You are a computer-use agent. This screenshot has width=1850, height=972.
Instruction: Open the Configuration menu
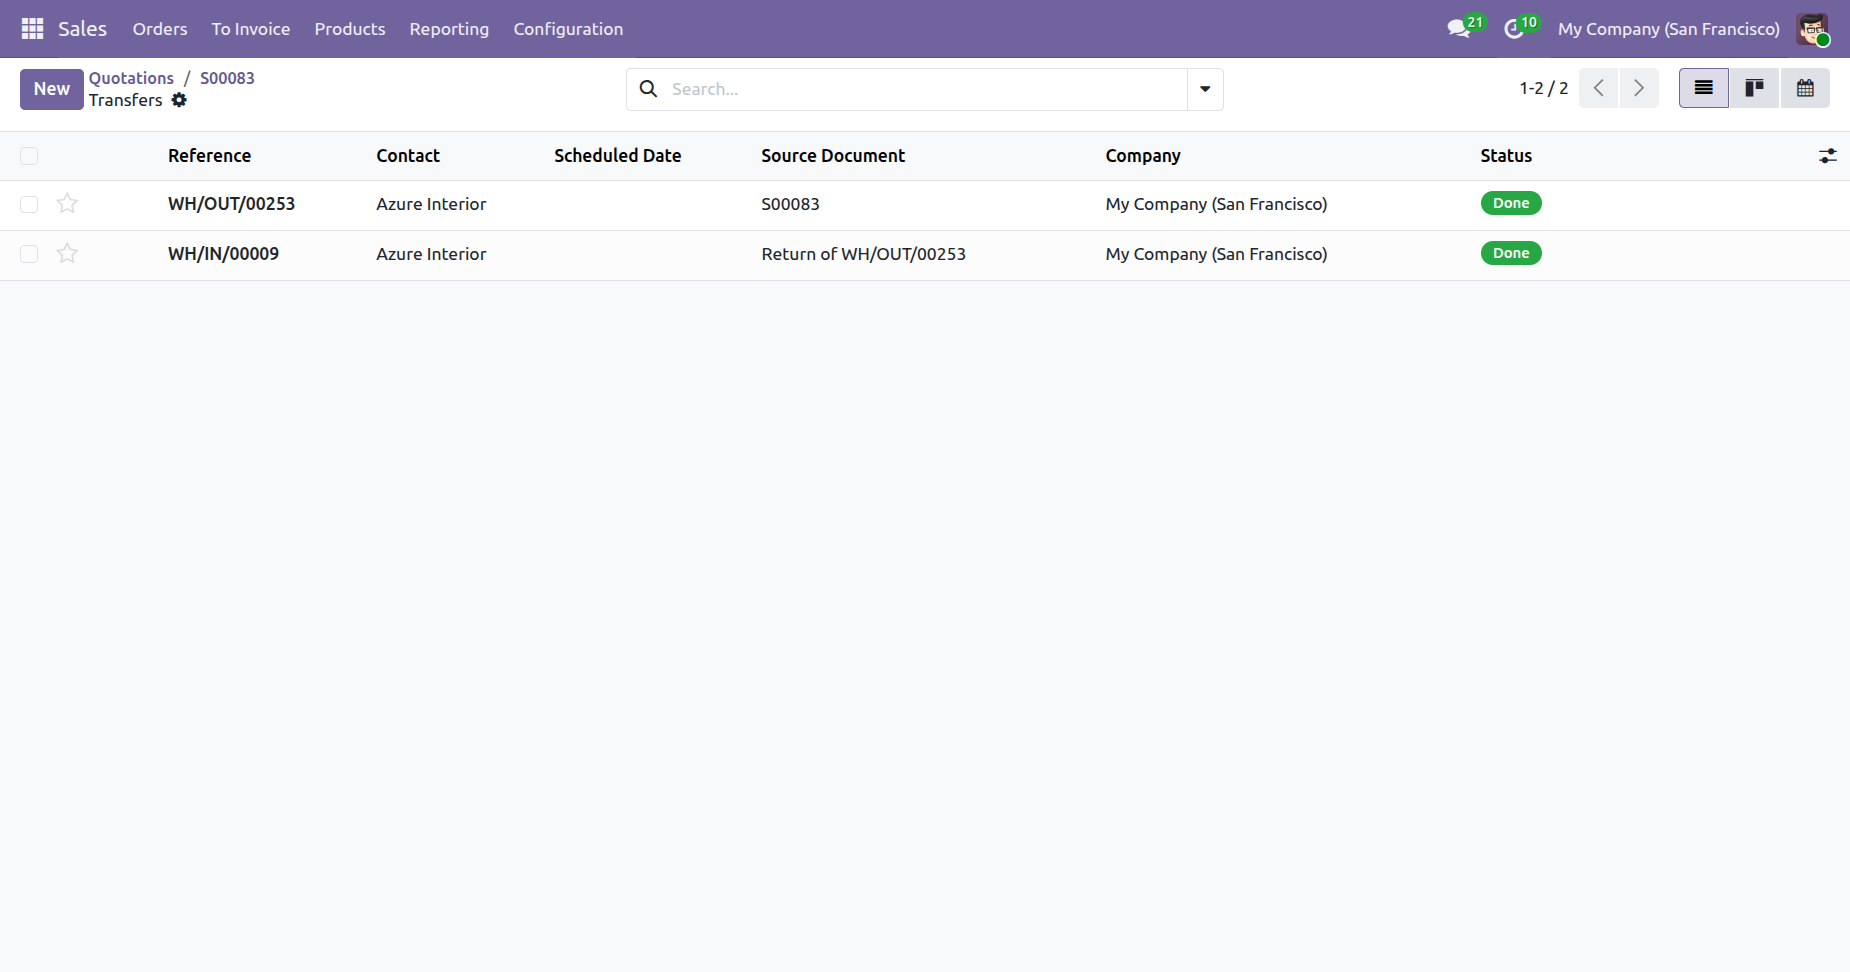pyautogui.click(x=568, y=29)
